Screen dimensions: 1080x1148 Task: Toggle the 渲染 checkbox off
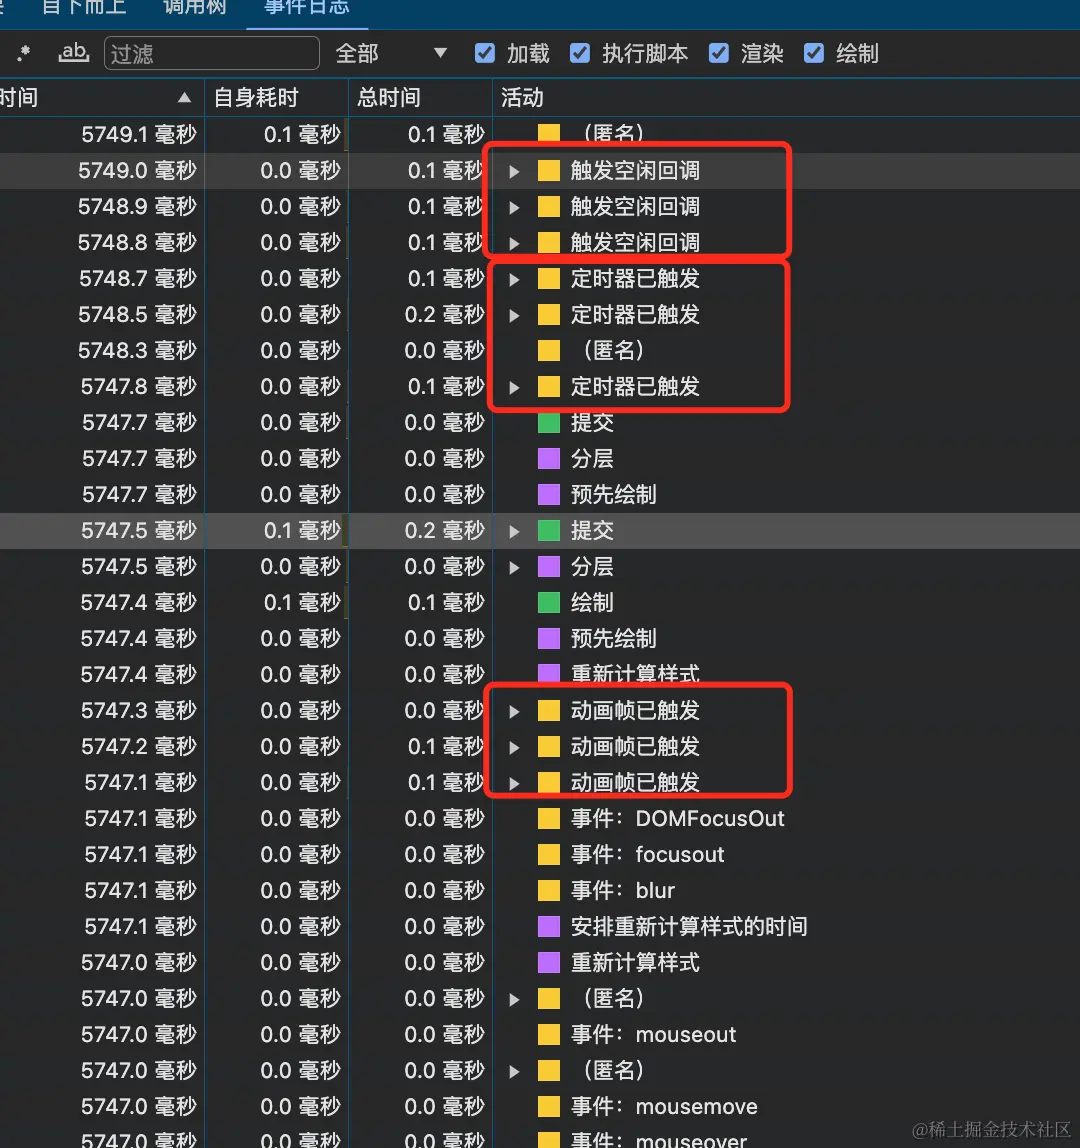coord(718,54)
